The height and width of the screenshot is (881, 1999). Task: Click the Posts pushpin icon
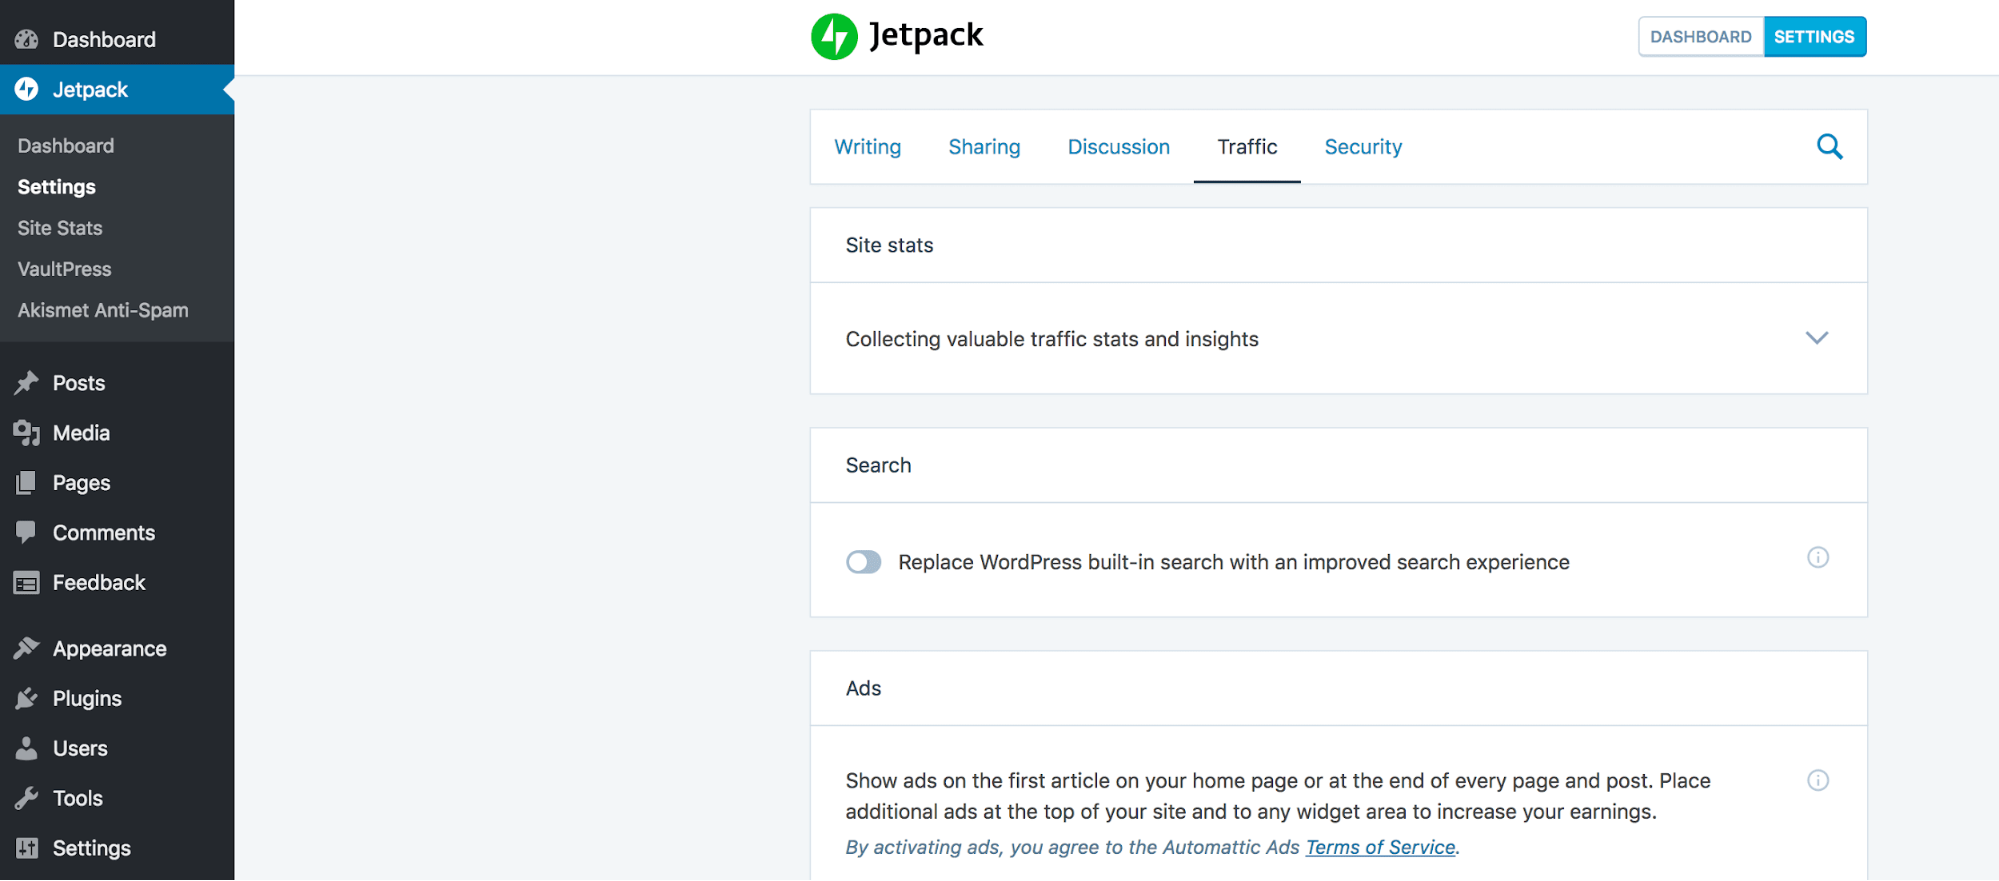point(27,383)
